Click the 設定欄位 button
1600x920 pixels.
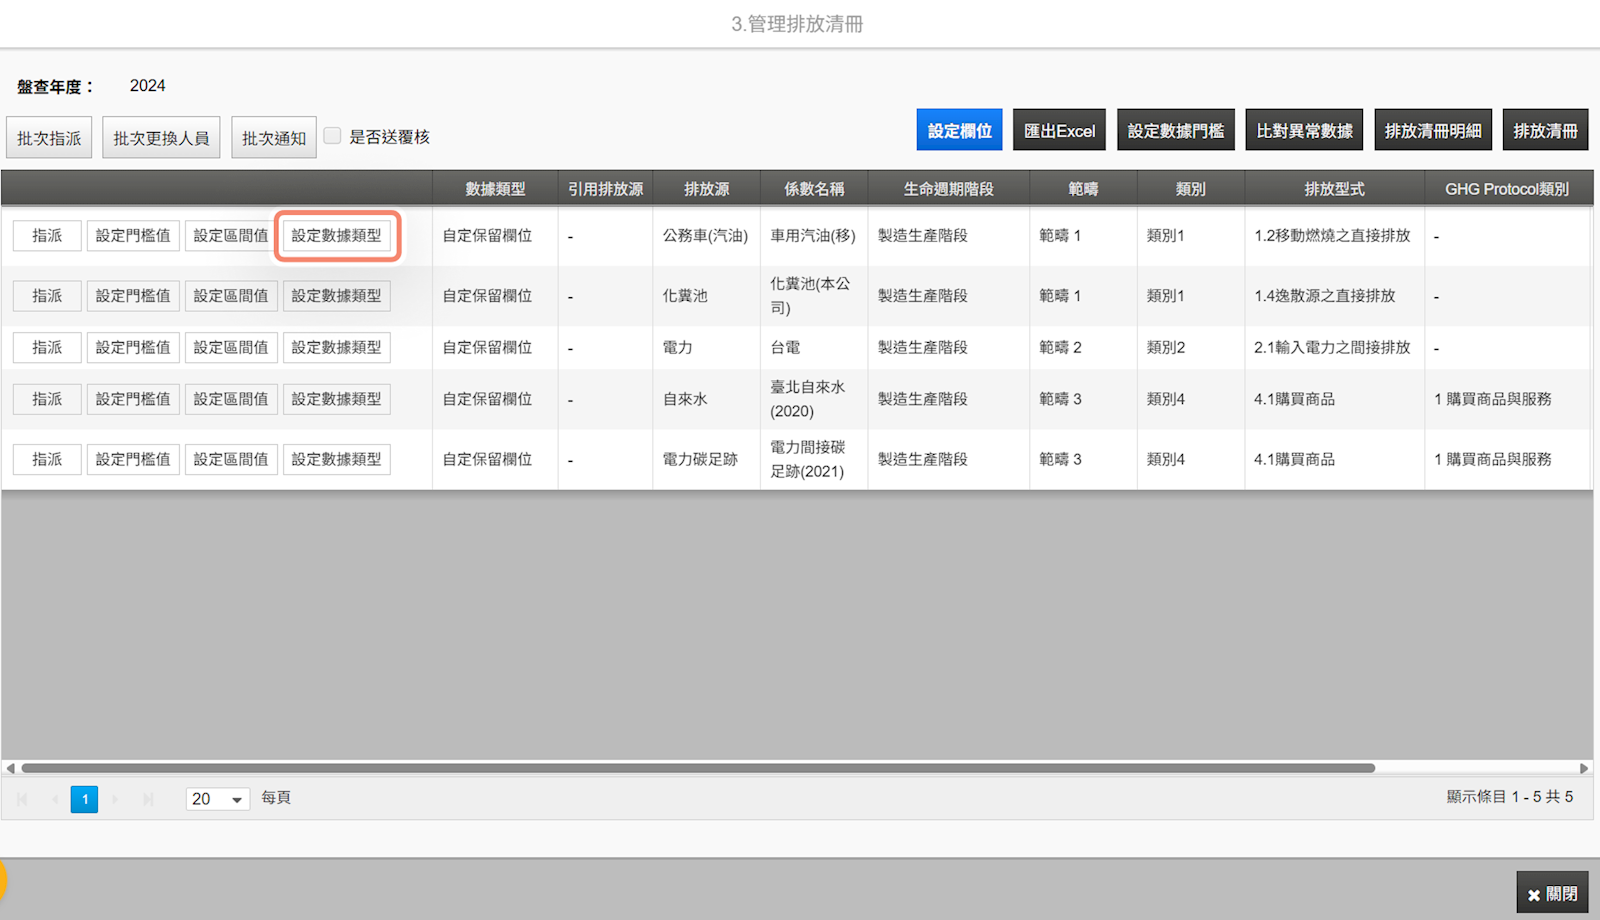coord(959,130)
